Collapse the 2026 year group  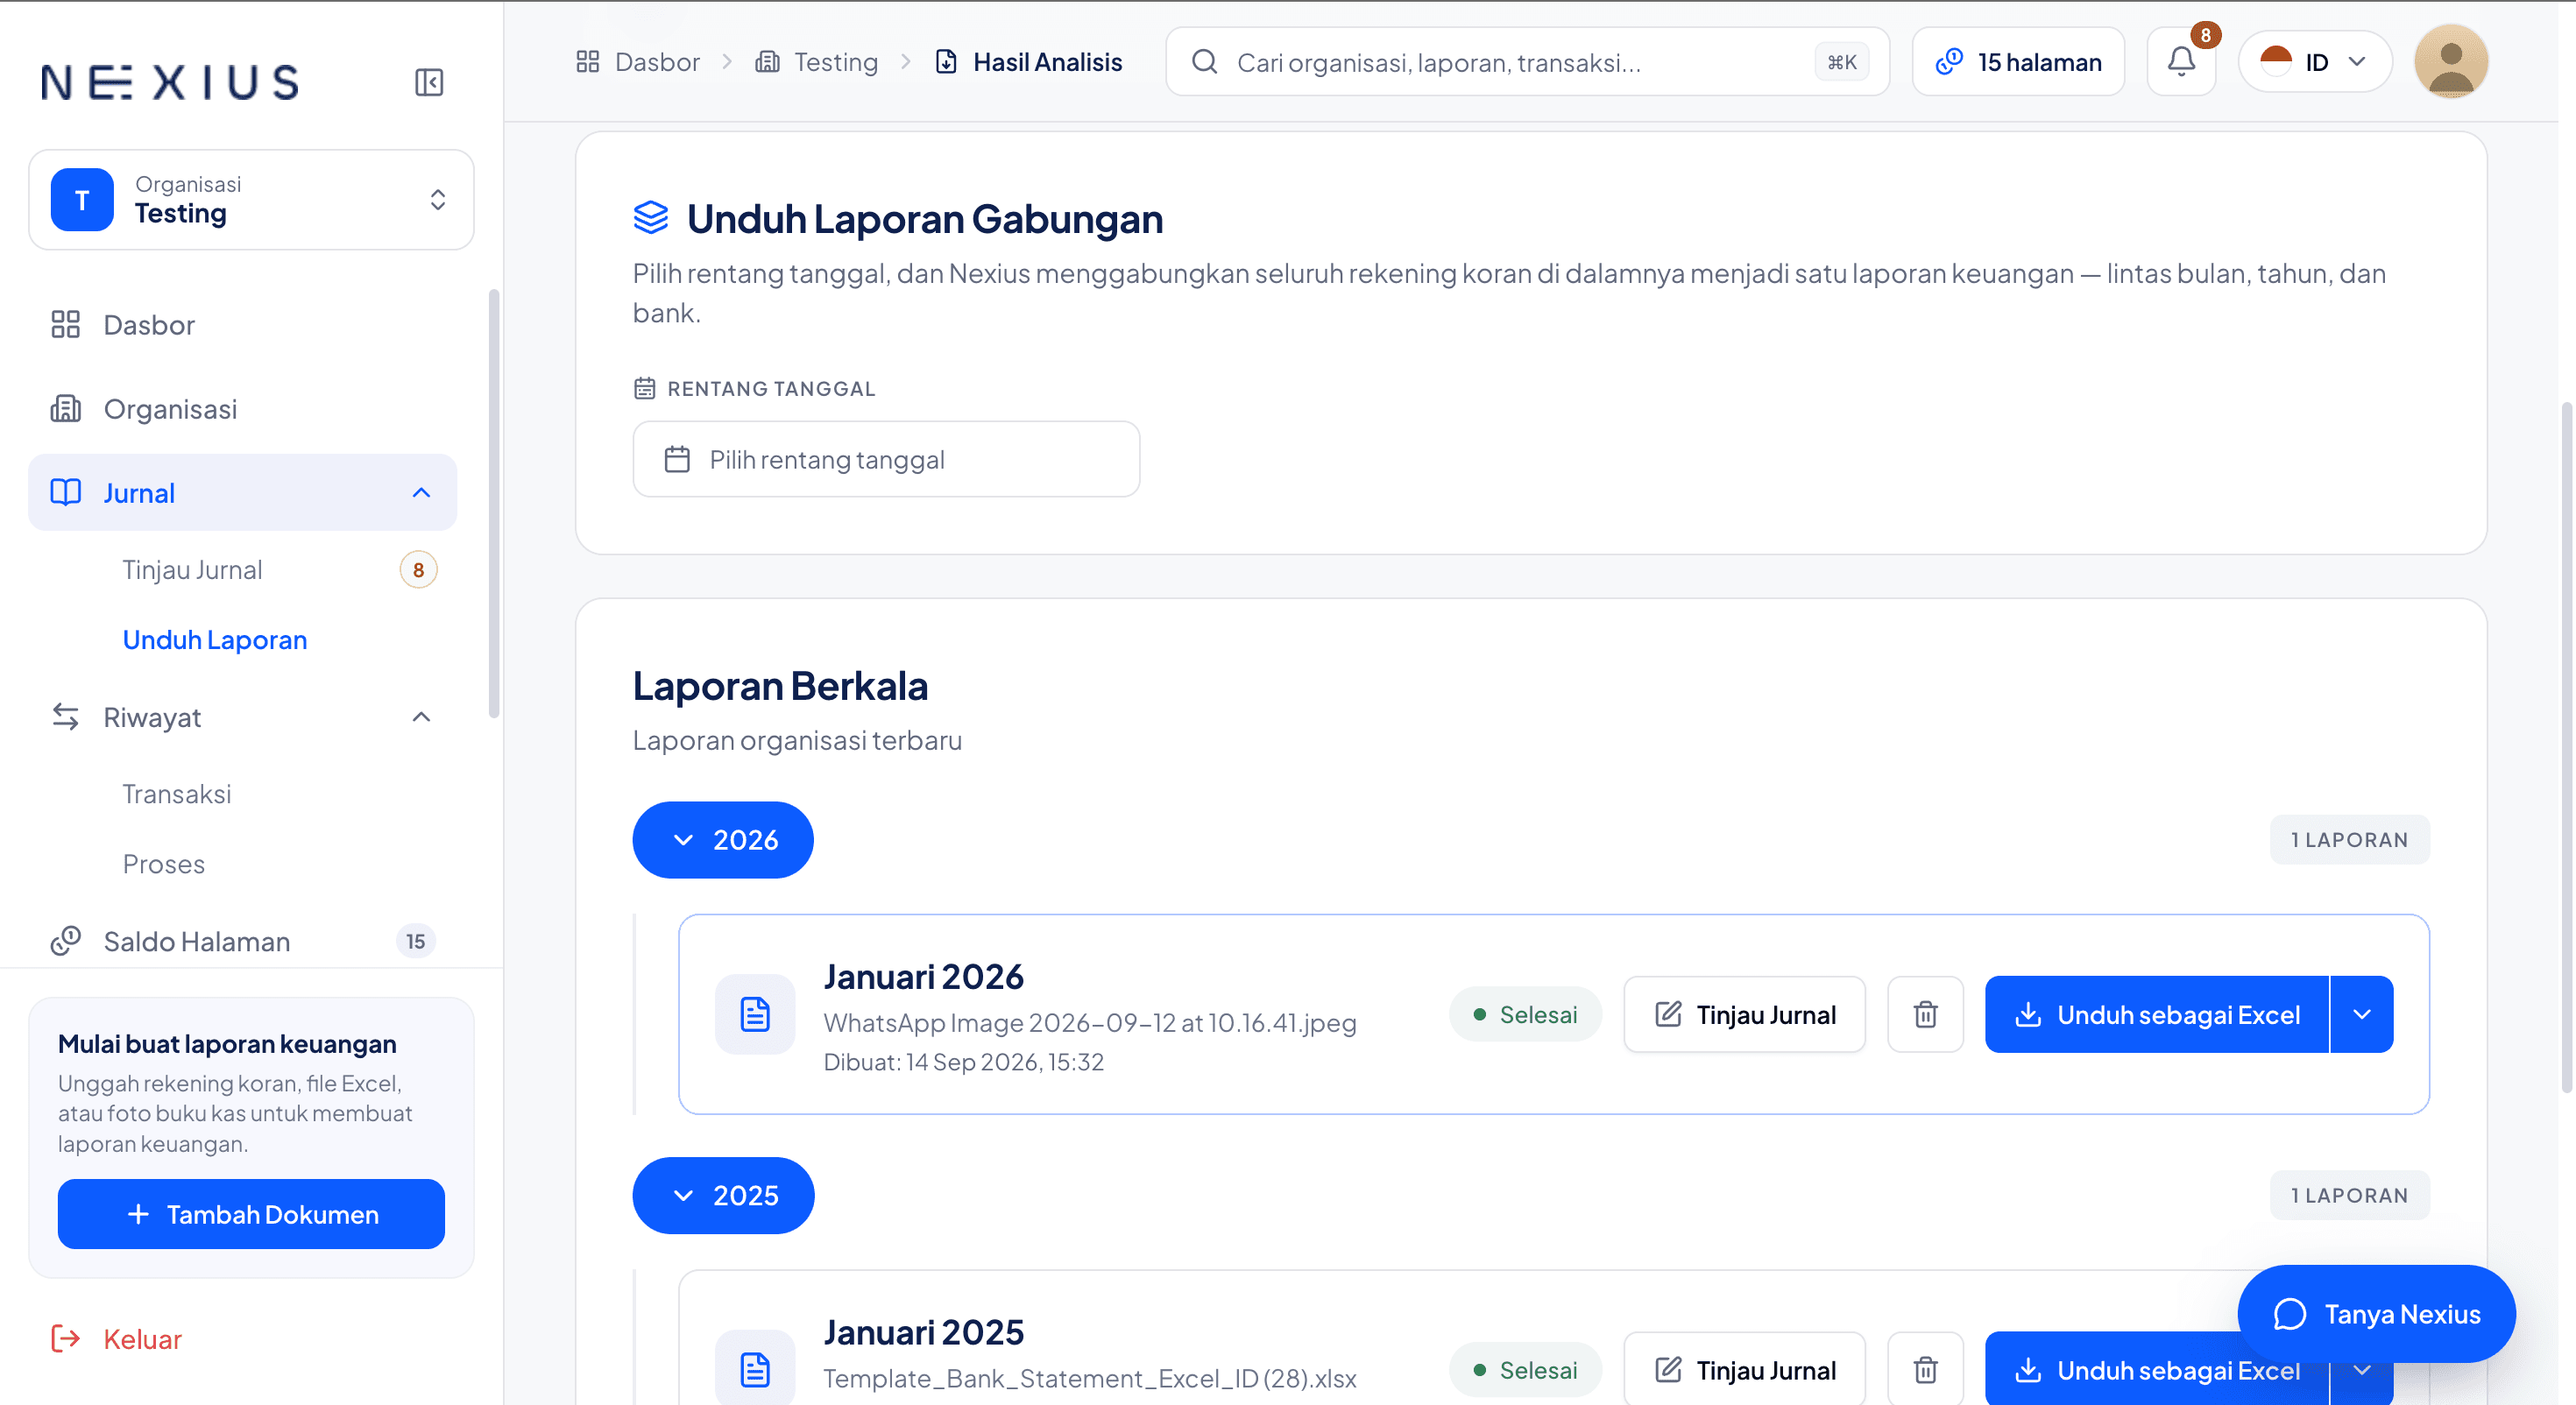tap(722, 840)
